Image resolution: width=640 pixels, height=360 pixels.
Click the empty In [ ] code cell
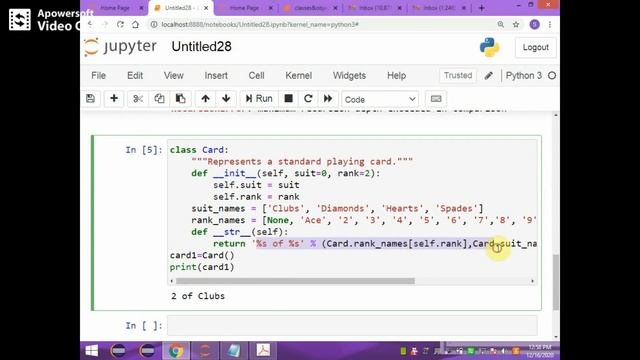point(352,325)
